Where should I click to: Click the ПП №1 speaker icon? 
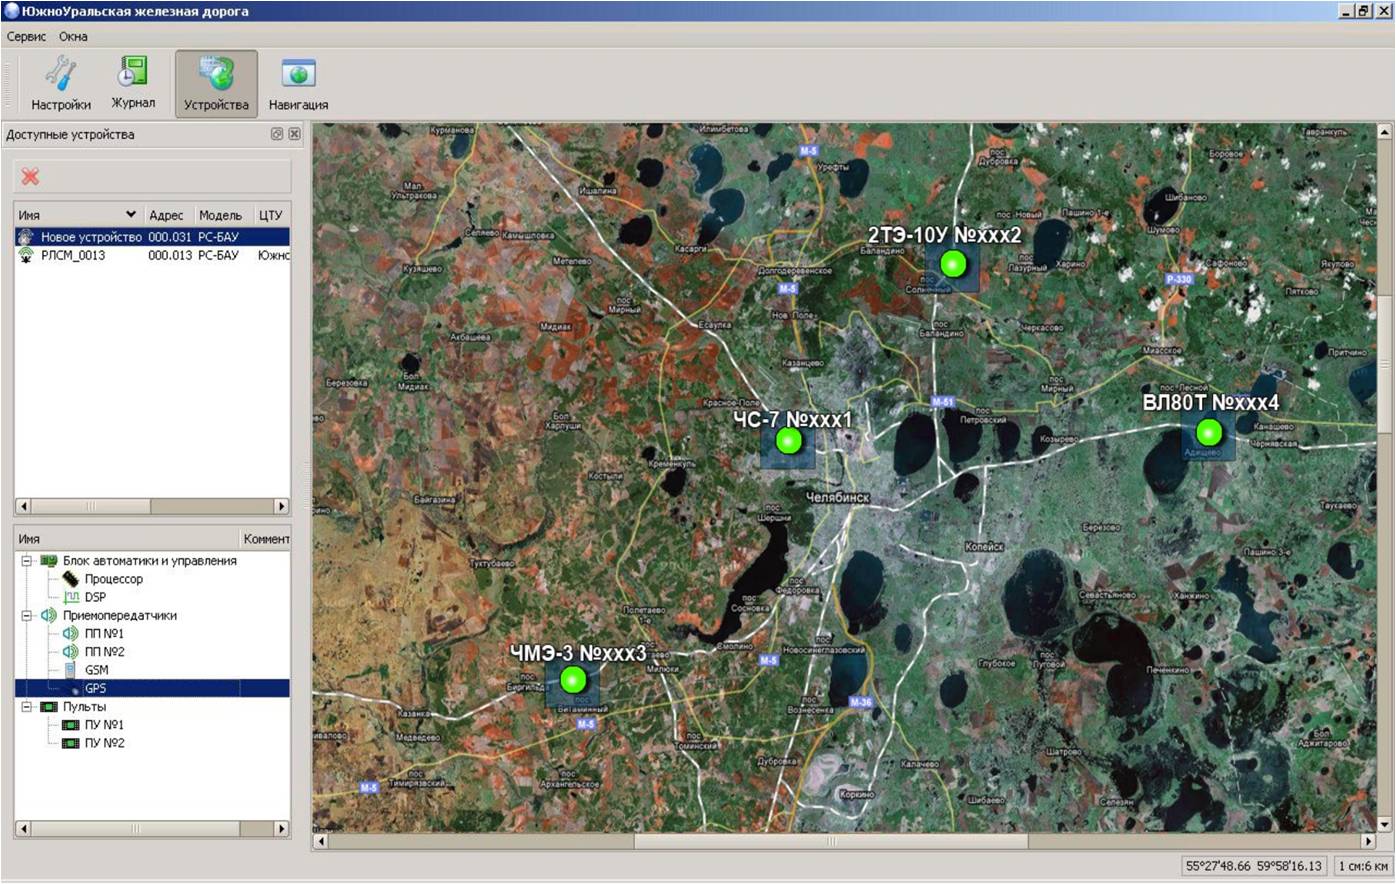pyautogui.click(x=70, y=634)
